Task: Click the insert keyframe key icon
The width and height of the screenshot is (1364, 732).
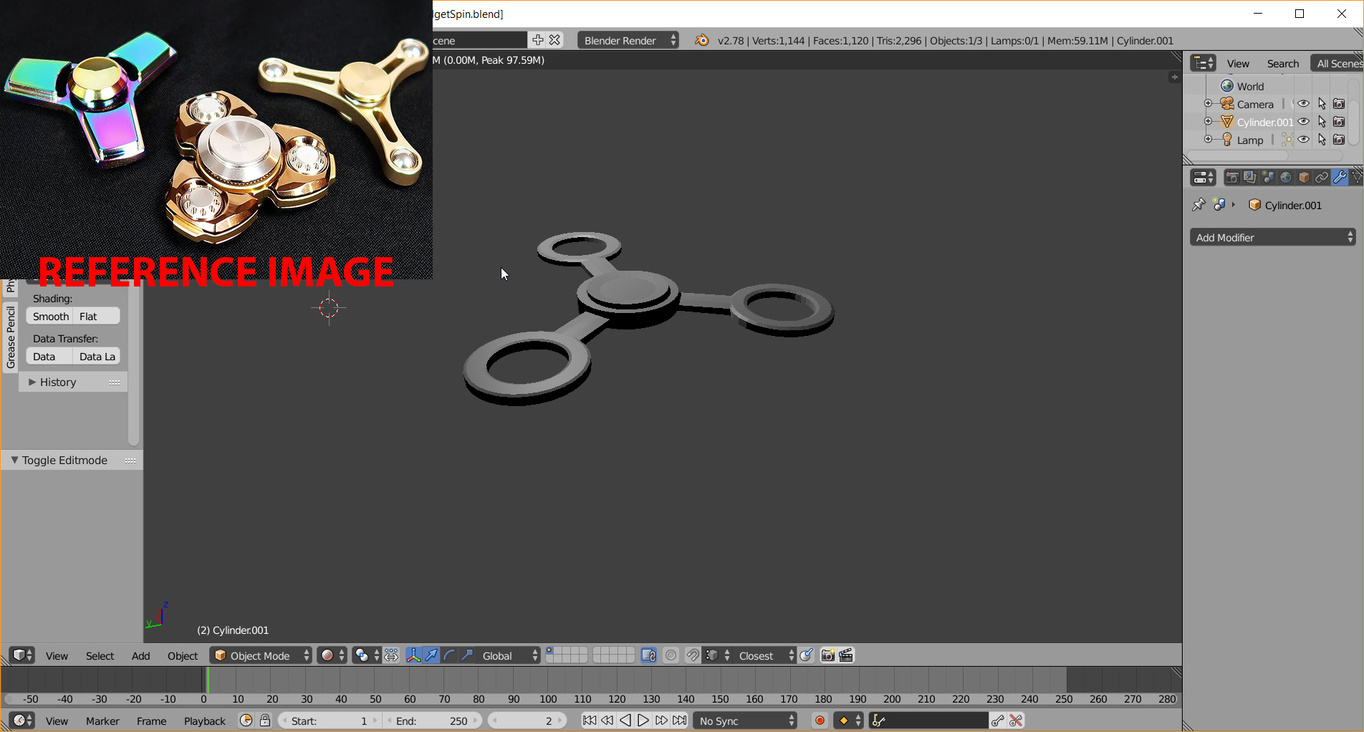Action: point(998,721)
